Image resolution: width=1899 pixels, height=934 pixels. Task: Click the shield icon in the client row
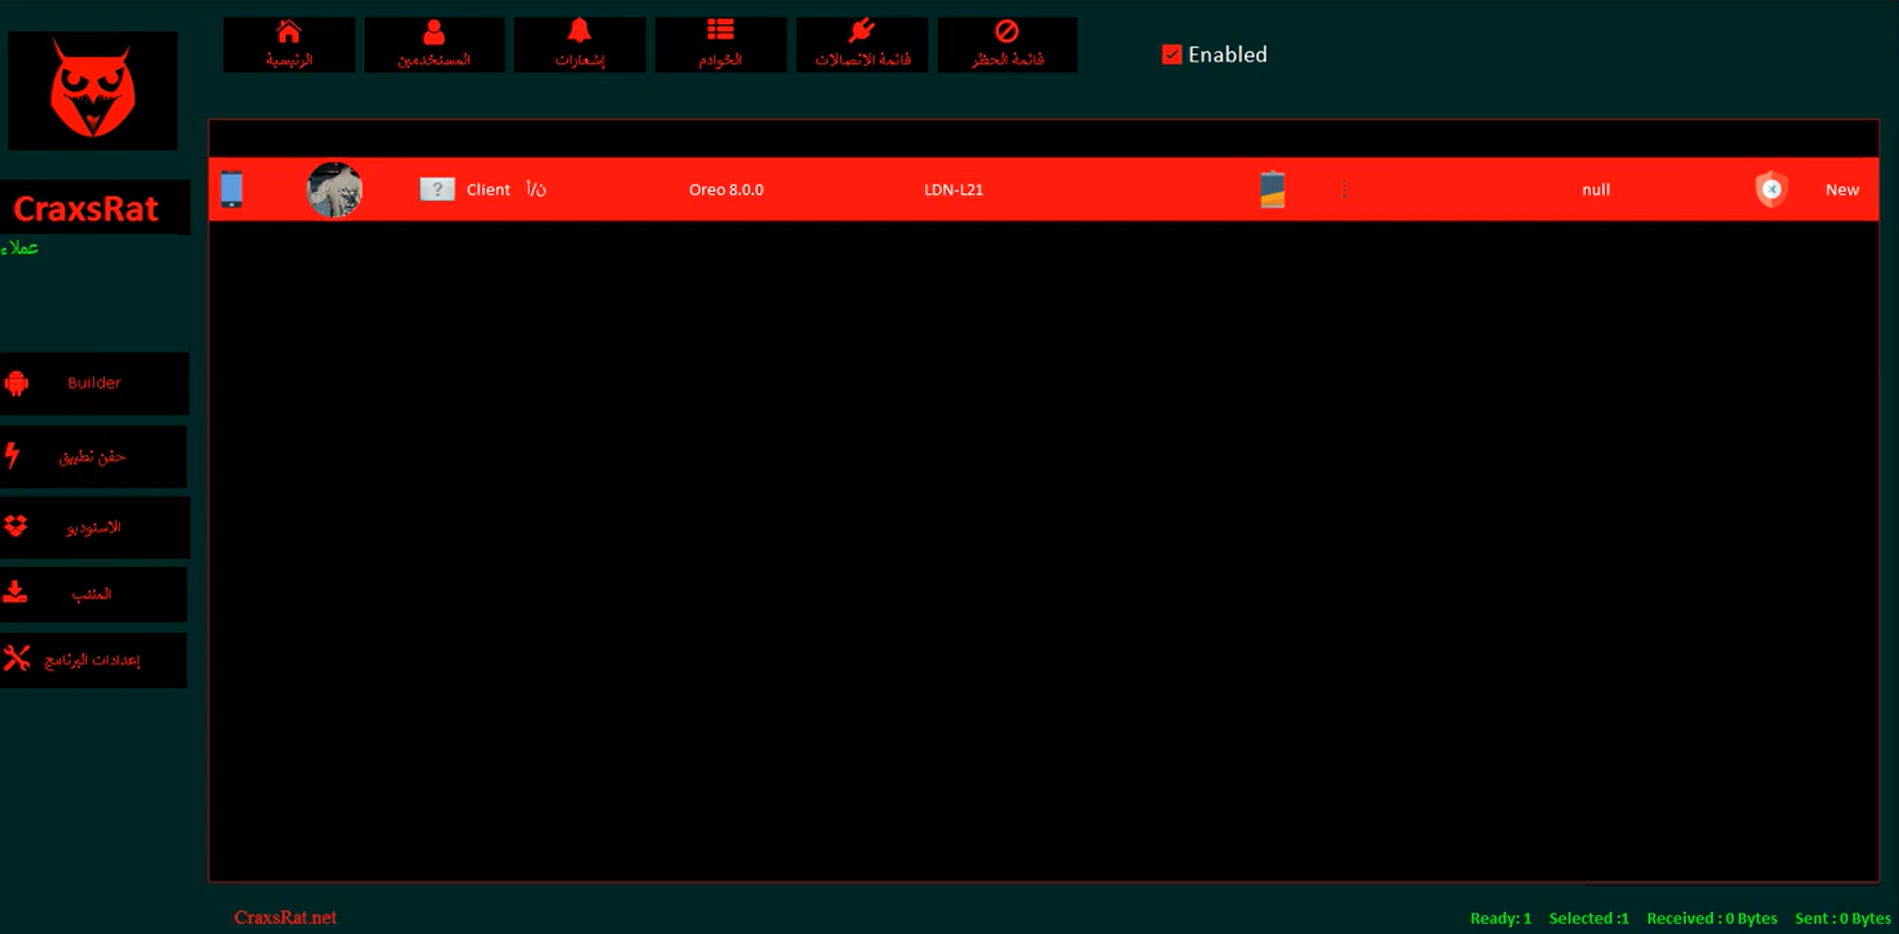1771,189
